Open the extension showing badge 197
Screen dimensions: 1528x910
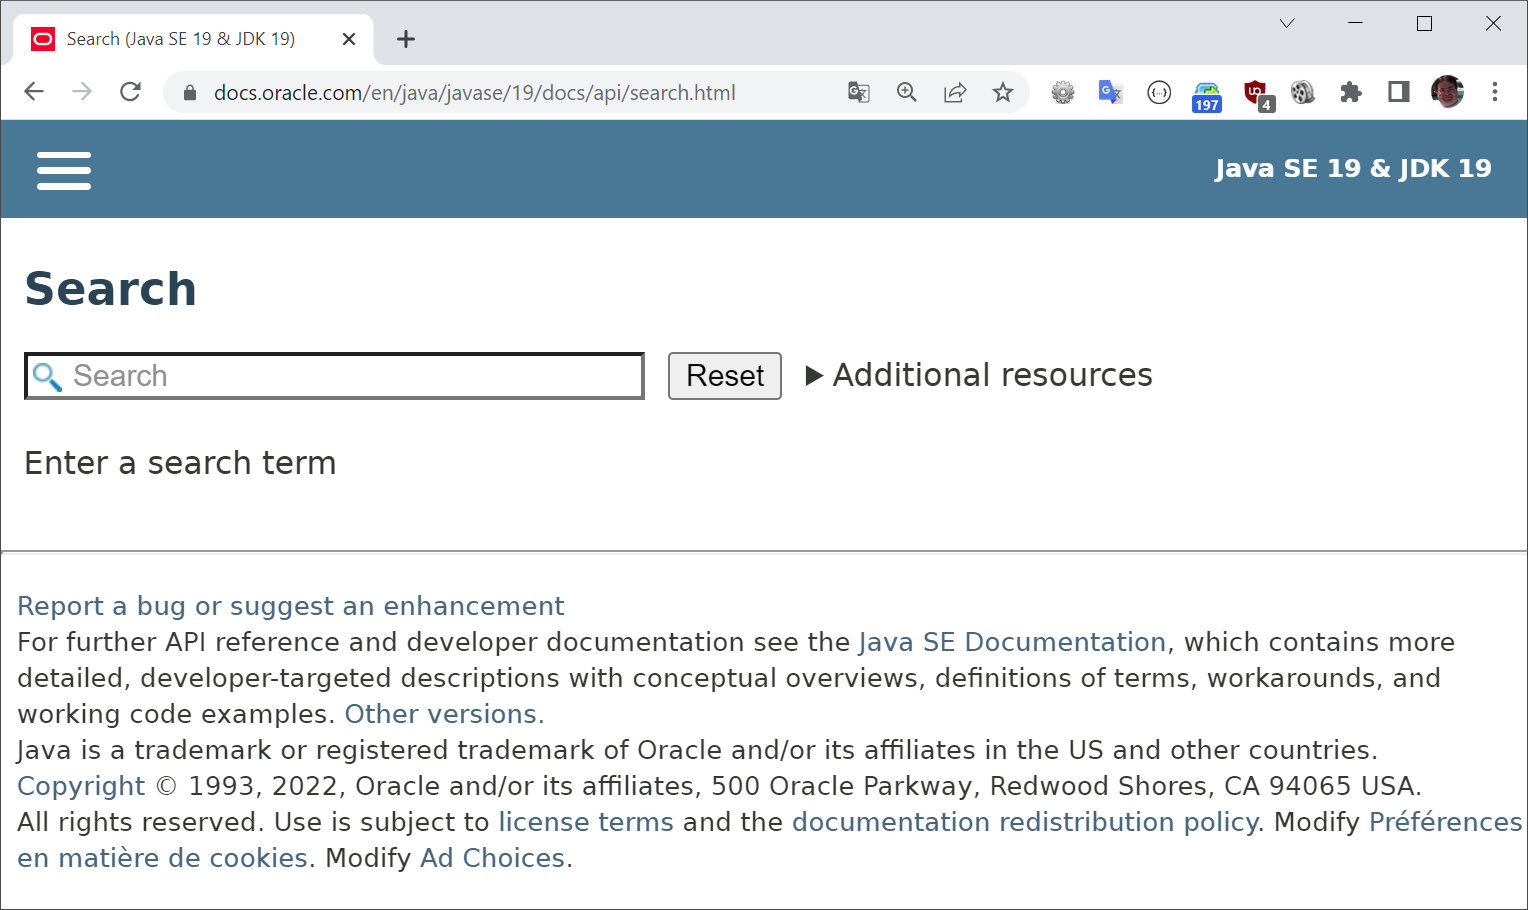pos(1207,96)
